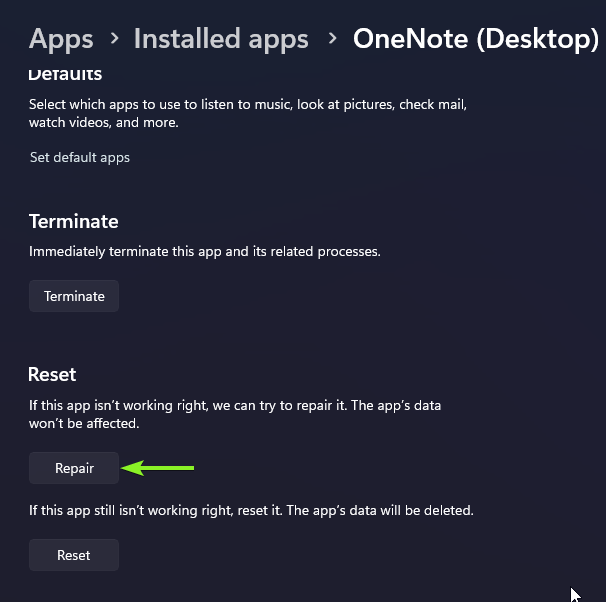Click the 'Immediately terminate this app' description

tap(205, 252)
